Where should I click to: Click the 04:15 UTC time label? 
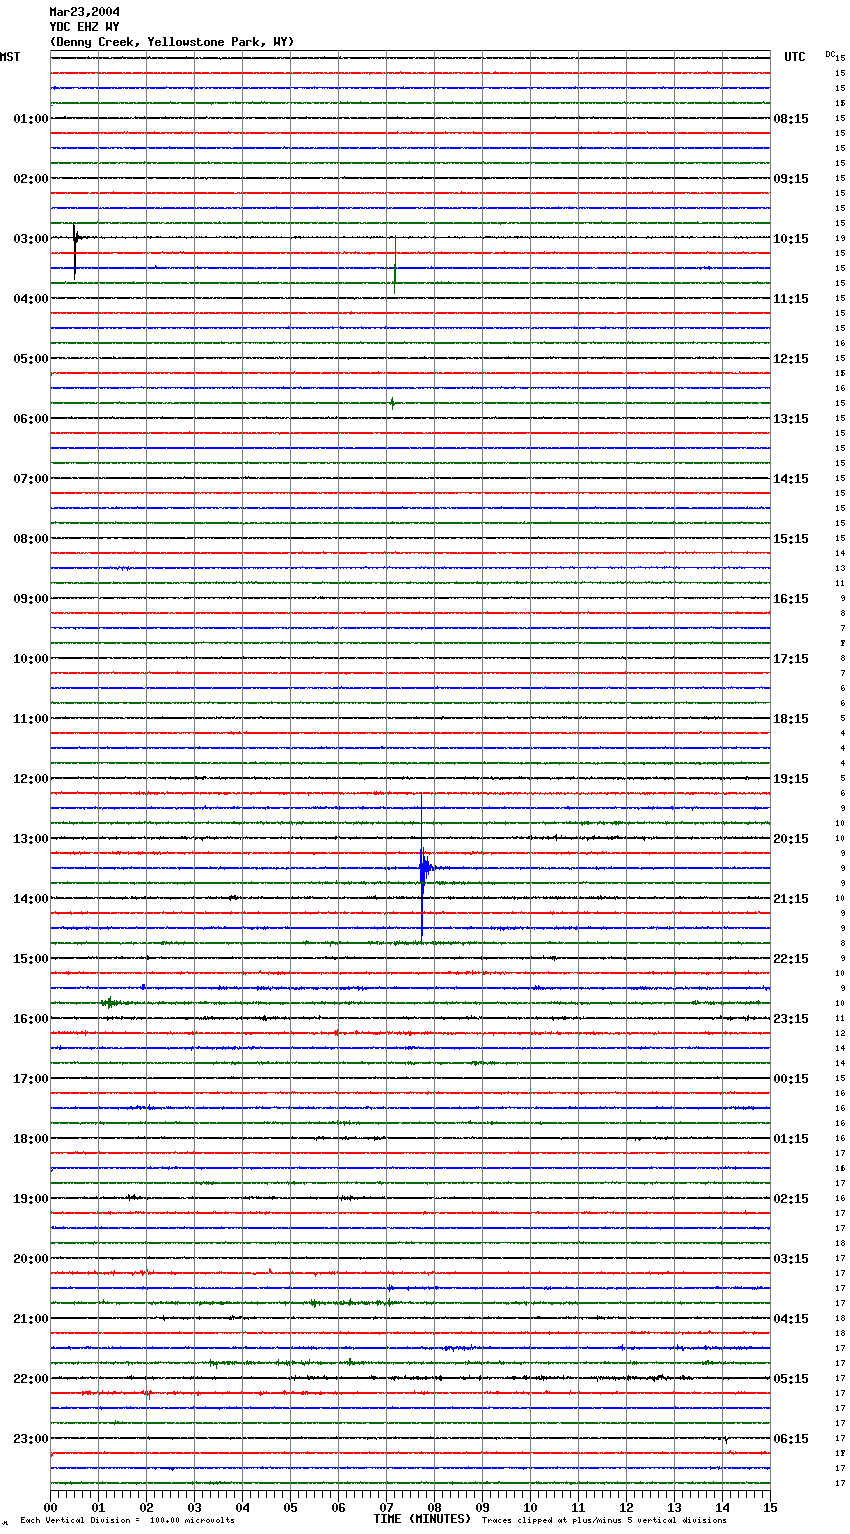point(791,1319)
